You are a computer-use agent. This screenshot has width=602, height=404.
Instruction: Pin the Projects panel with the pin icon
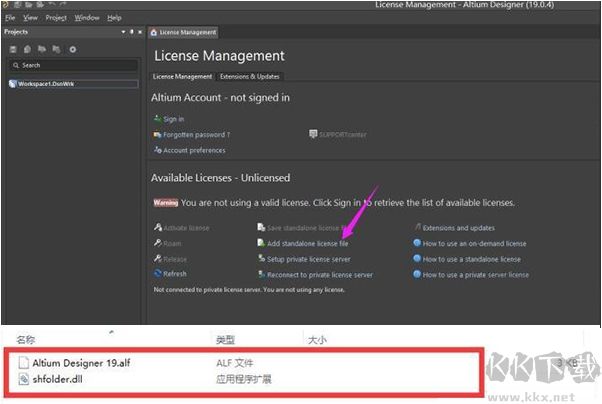[130, 32]
